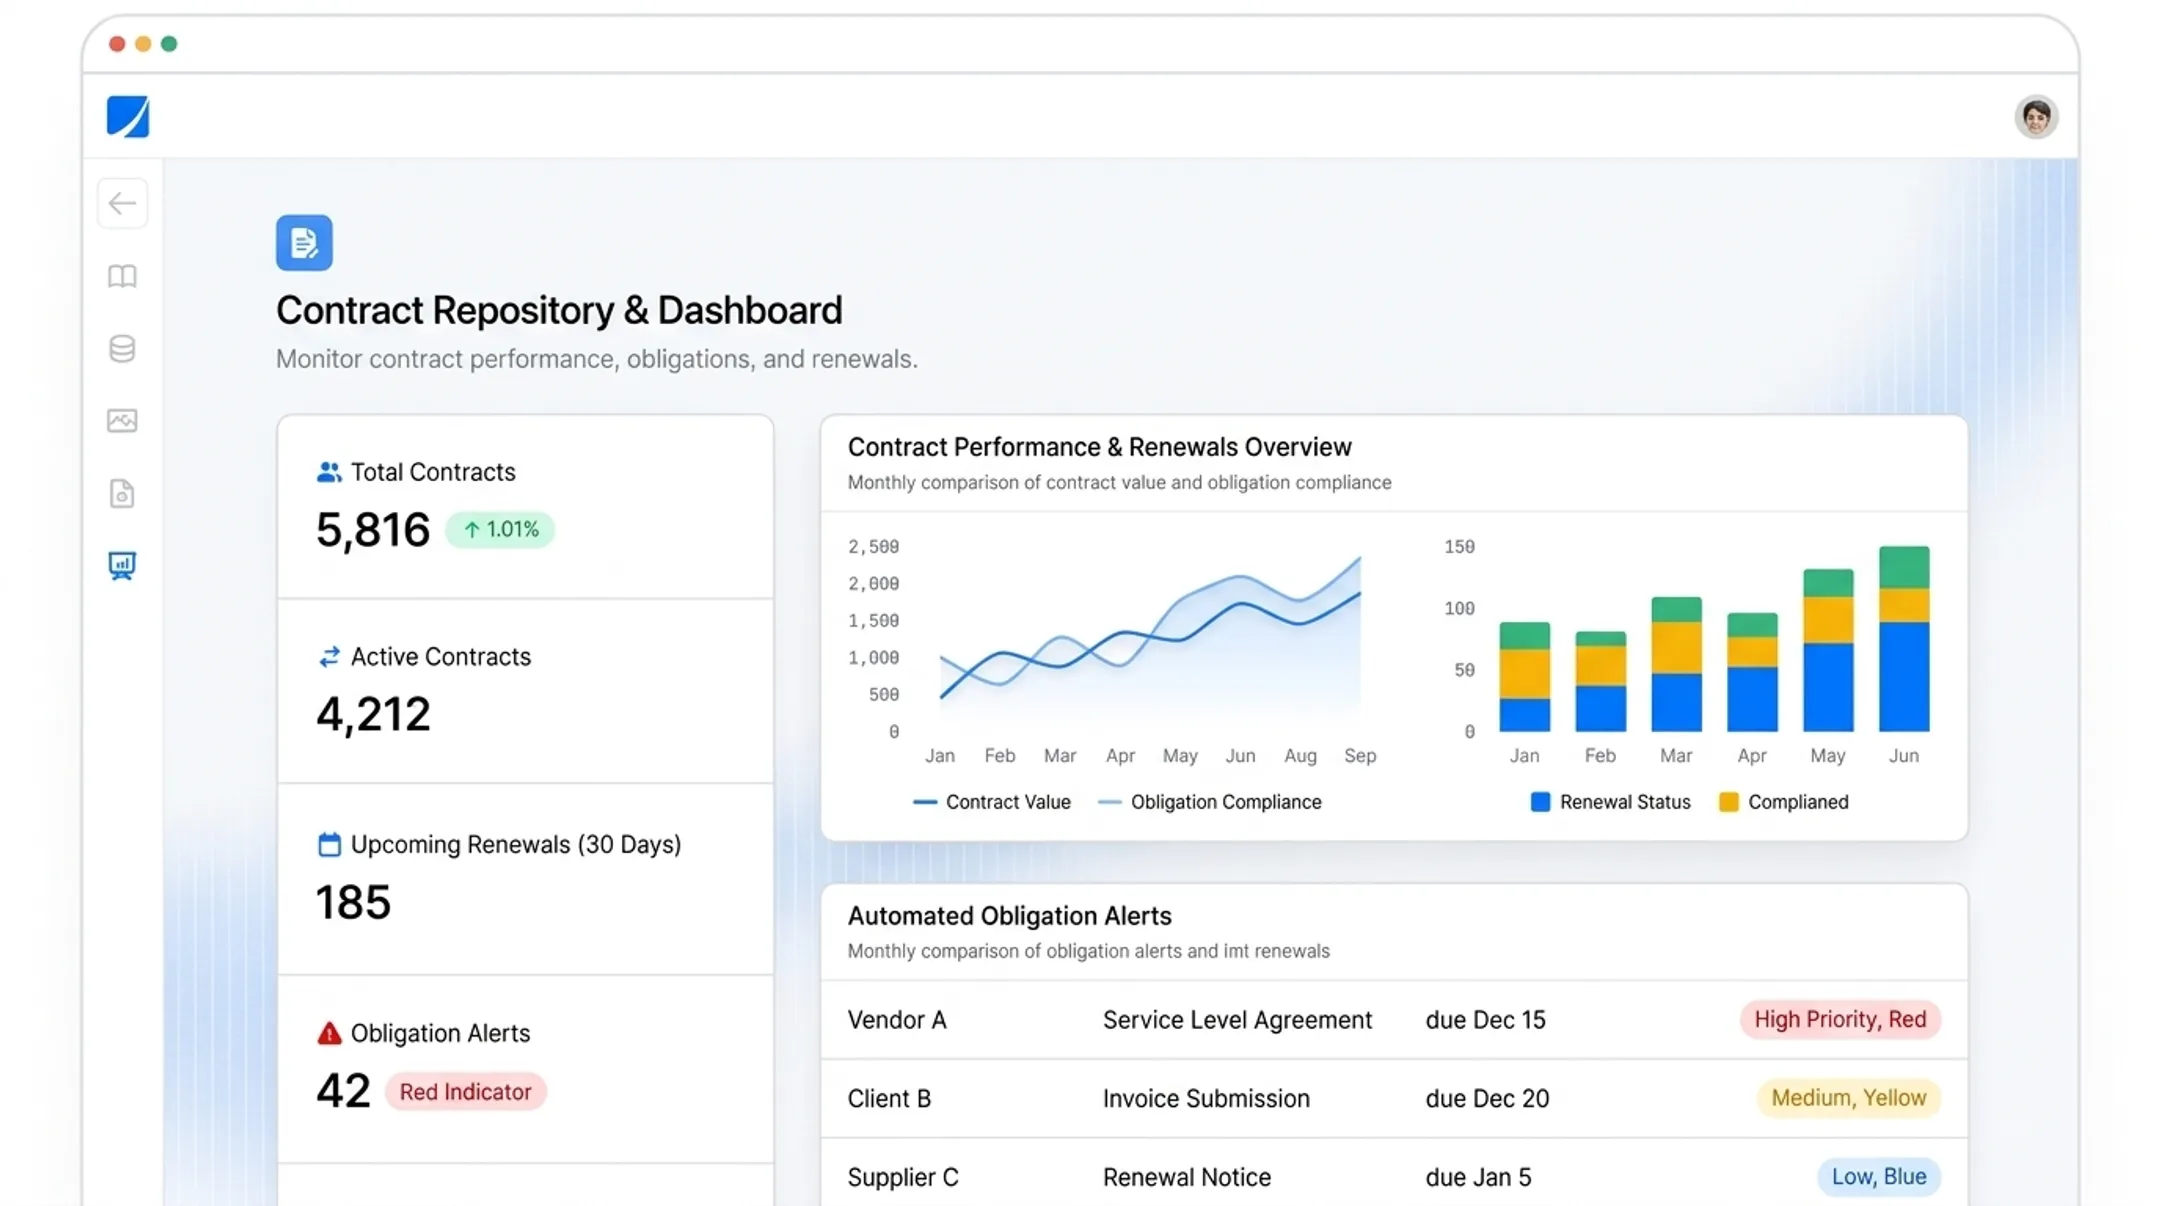Image resolution: width=2160 pixels, height=1206 pixels.
Task: Toggle the Renewal Status legend entry
Action: pos(1610,802)
